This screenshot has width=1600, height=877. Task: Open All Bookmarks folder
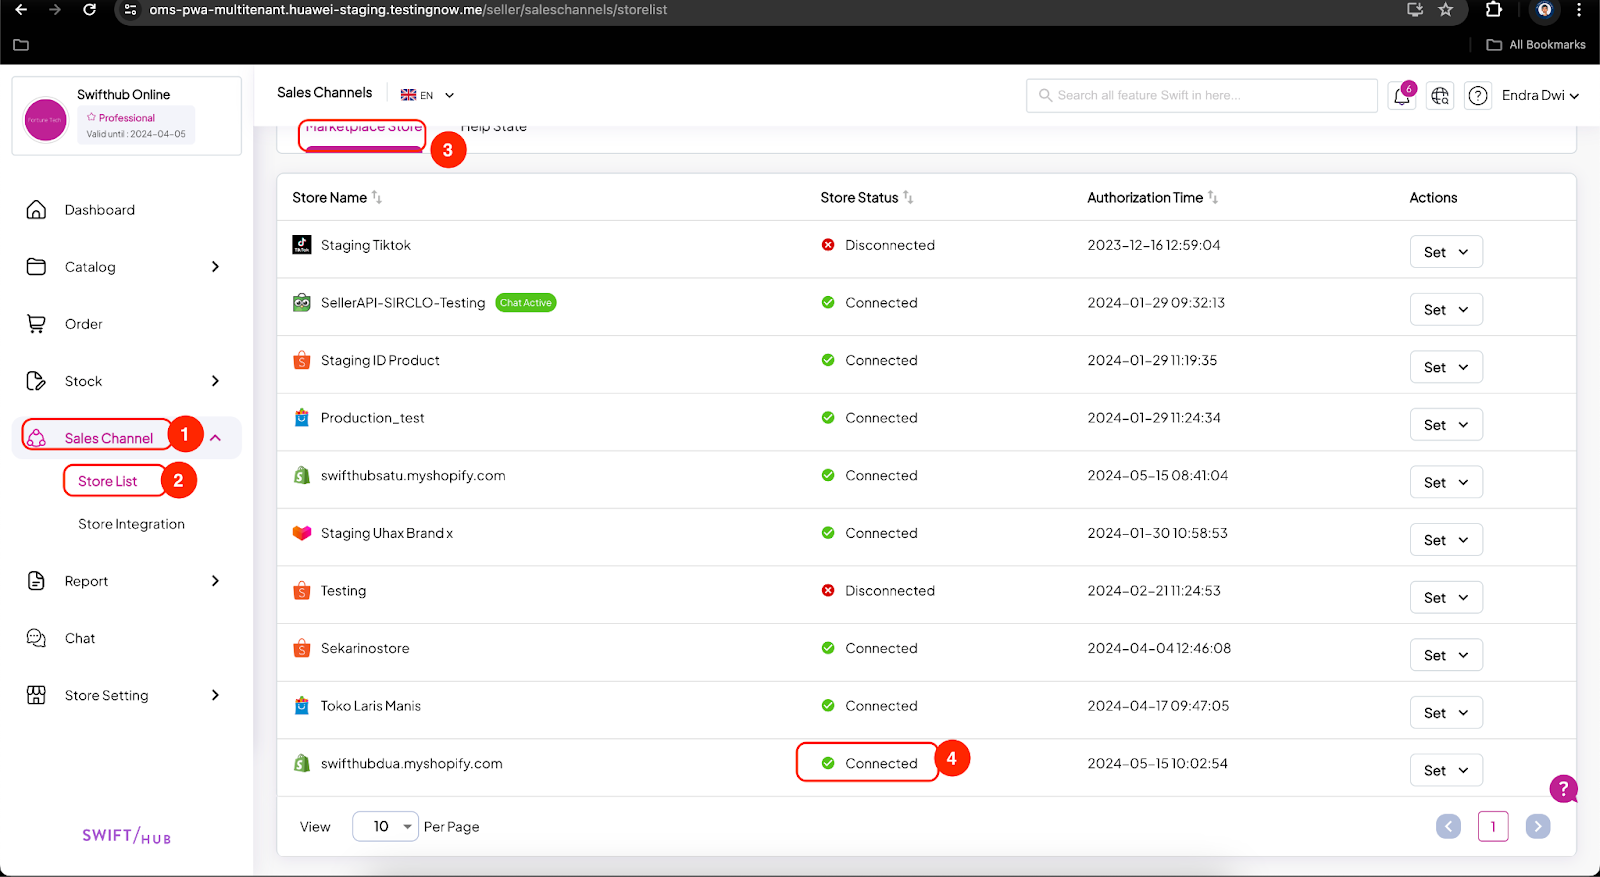[1536, 45]
